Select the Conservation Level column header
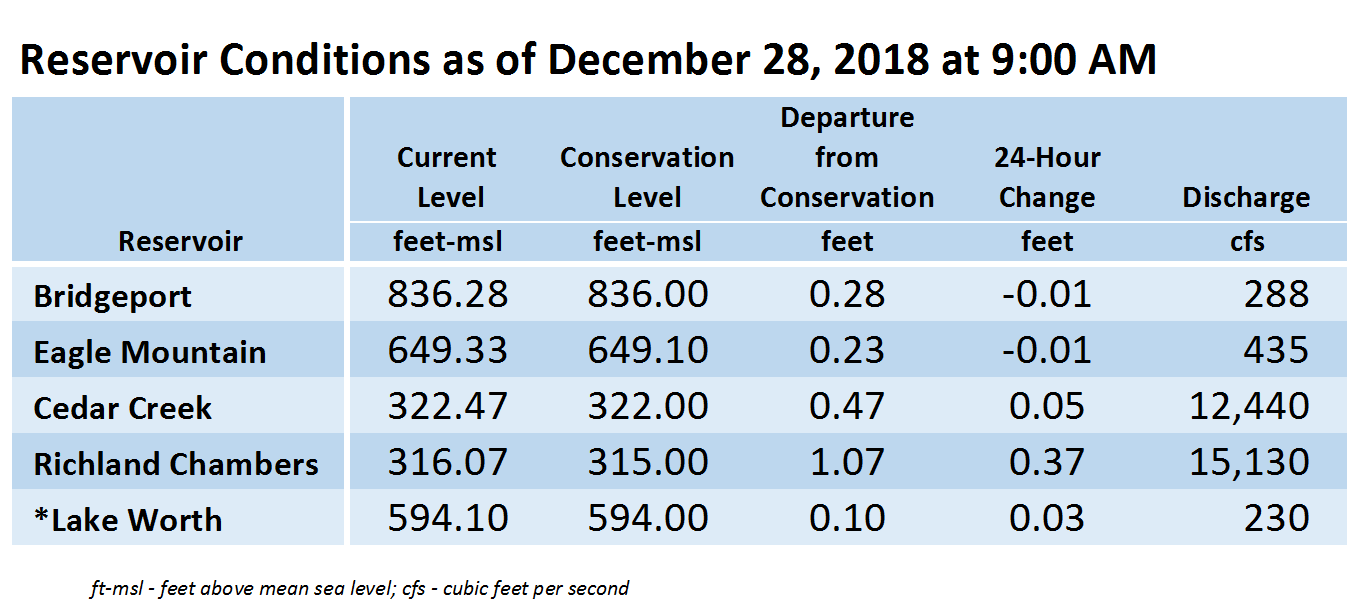 [x=647, y=177]
